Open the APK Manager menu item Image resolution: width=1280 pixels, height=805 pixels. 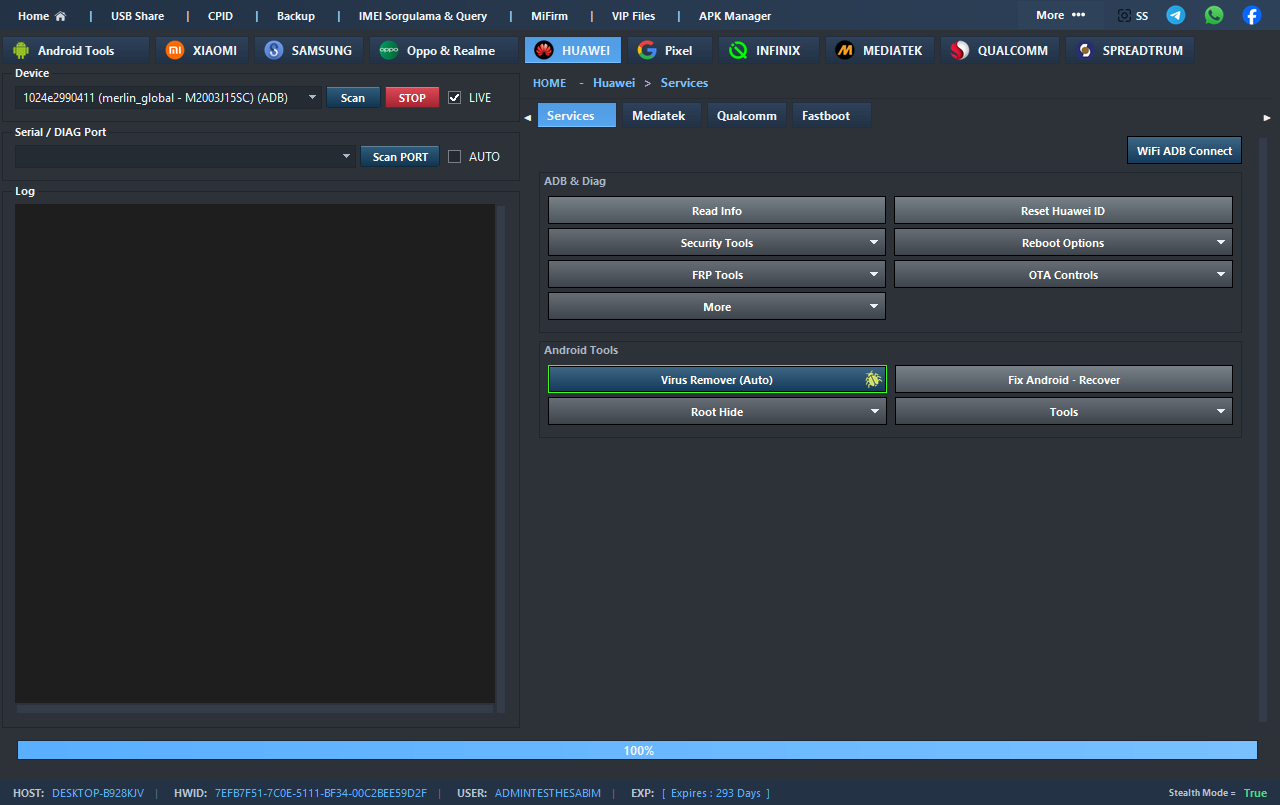[735, 16]
